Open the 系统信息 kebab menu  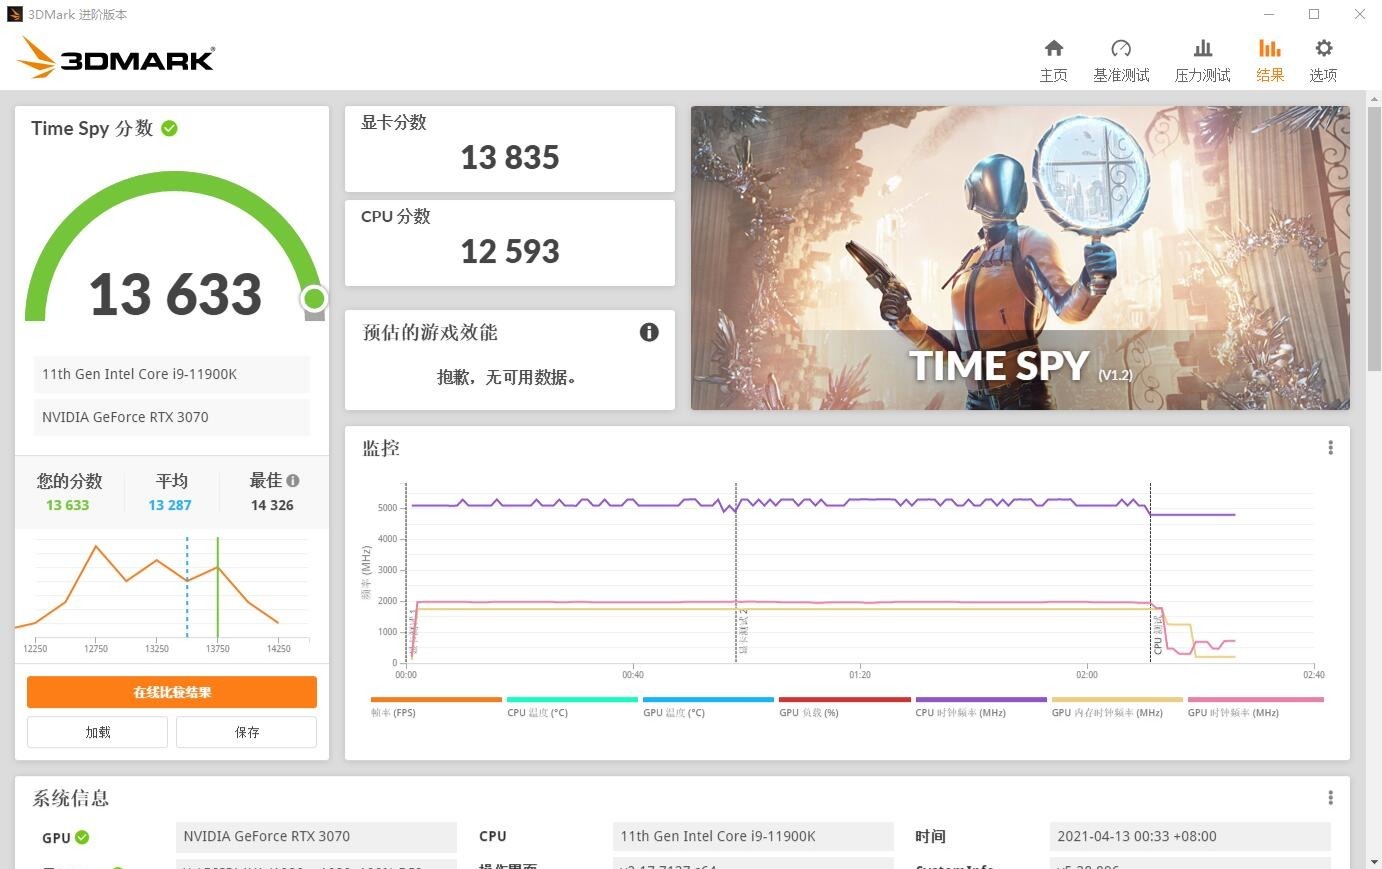tap(1330, 797)
